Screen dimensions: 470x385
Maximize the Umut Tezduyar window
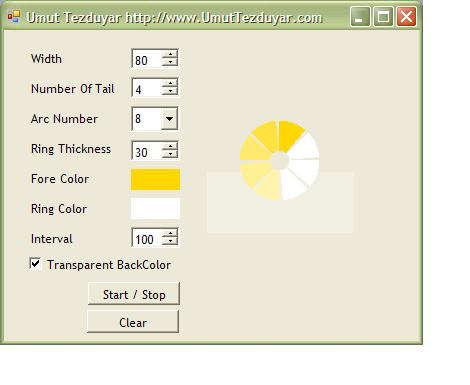point(383,16)
